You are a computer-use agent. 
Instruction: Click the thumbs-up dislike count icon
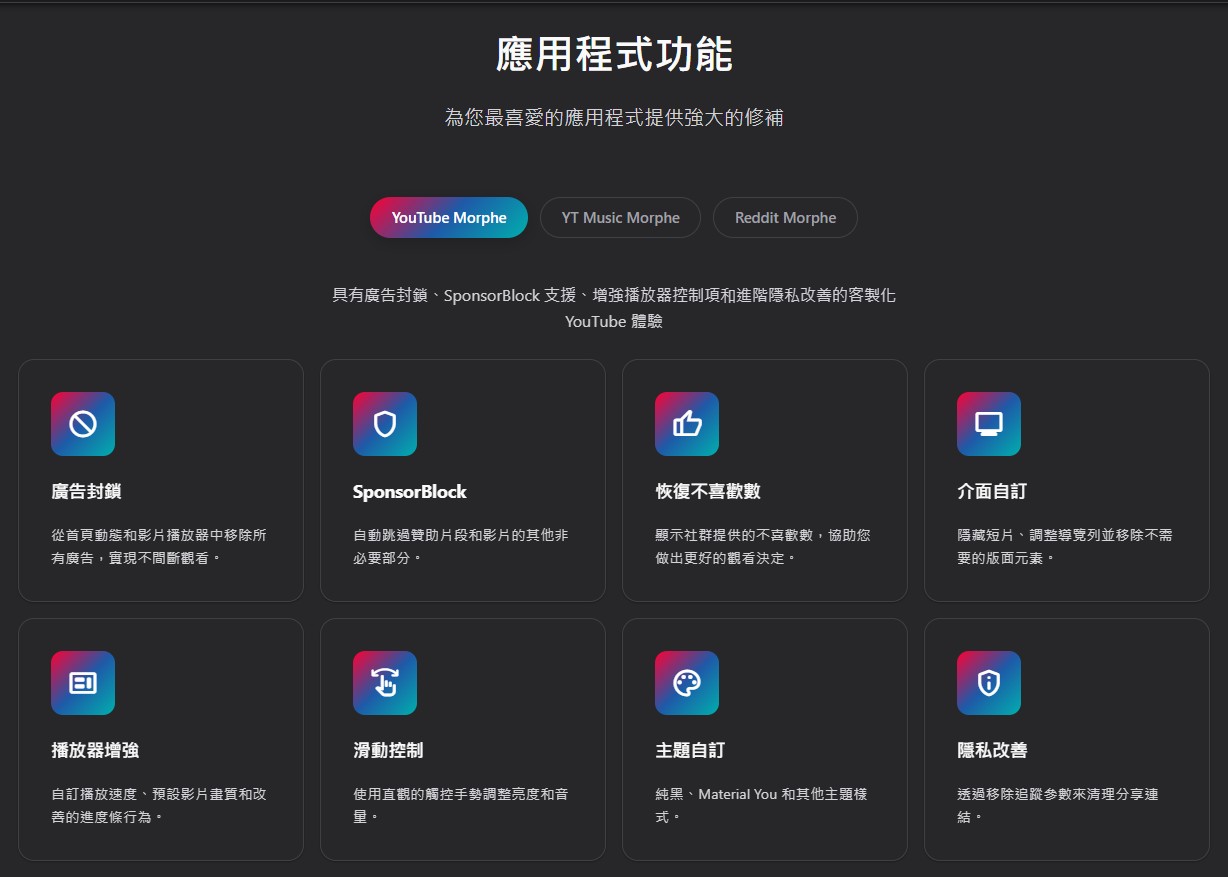pos(687,424)
